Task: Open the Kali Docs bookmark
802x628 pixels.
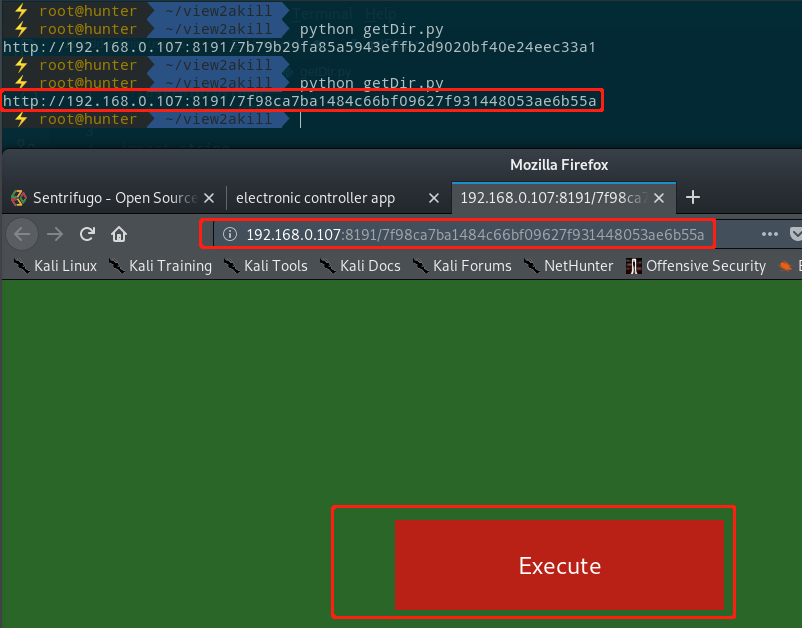Action: 360,266
